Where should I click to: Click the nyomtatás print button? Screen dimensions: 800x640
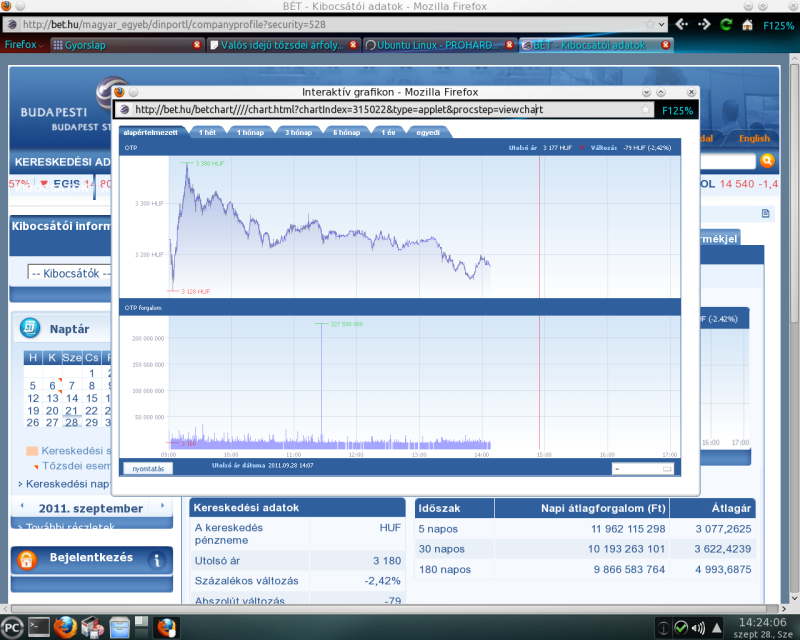coord(148,469)
